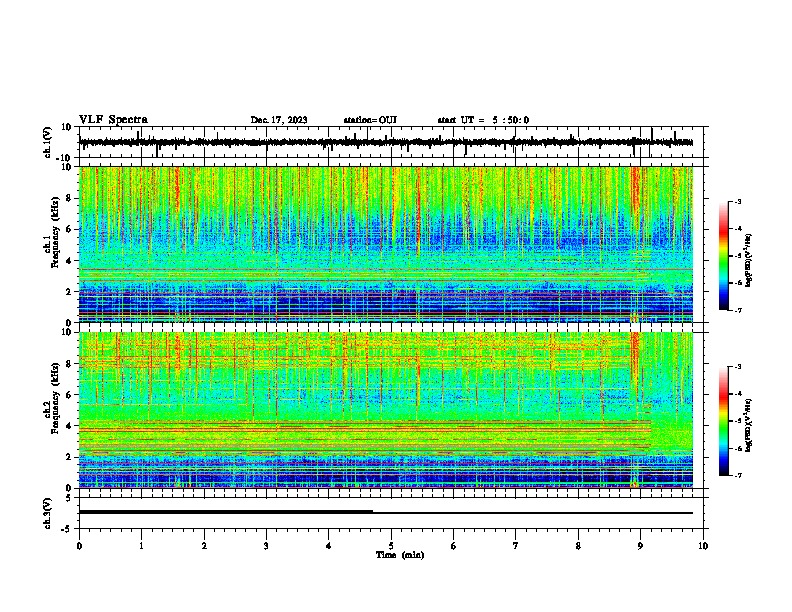This screenshot has height=612, width=792.
Task: Click the "-4" value on ch.1 colorbar
Action: 738,229
